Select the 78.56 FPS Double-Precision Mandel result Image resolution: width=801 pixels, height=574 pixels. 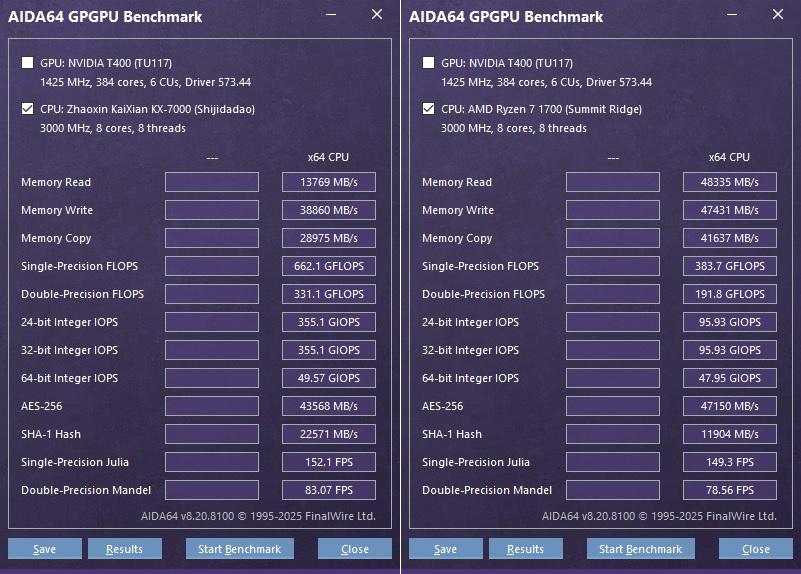730,490
